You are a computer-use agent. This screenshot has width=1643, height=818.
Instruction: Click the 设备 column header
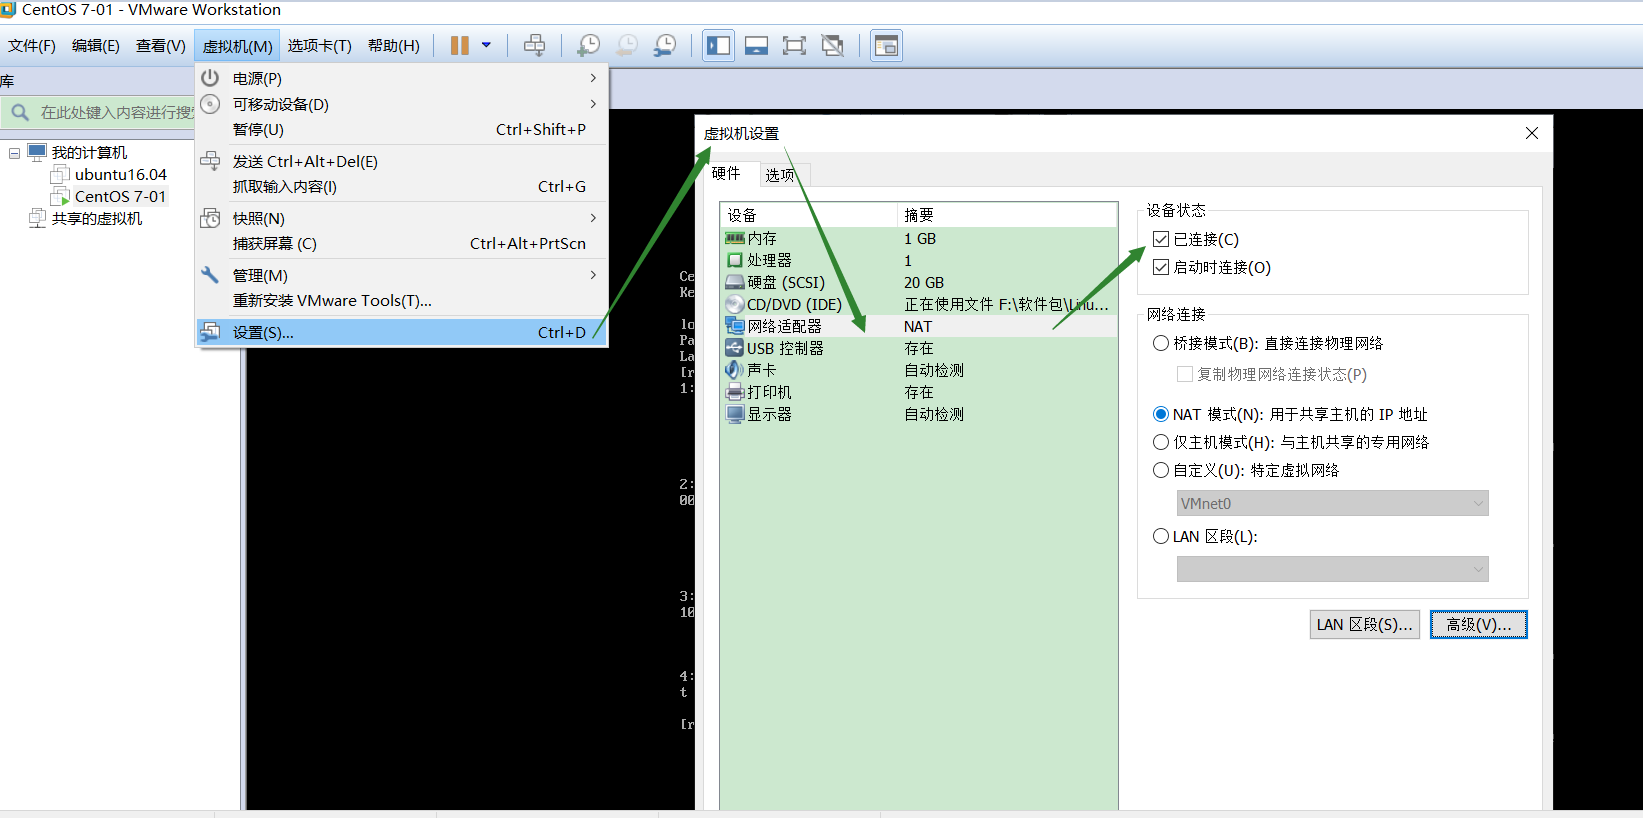(x=808, y=215)
